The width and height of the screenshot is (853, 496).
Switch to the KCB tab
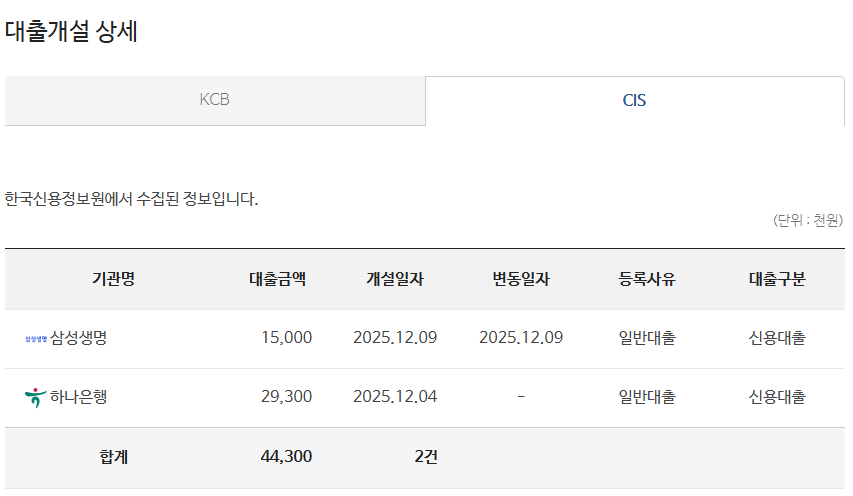tap(215, 100)
